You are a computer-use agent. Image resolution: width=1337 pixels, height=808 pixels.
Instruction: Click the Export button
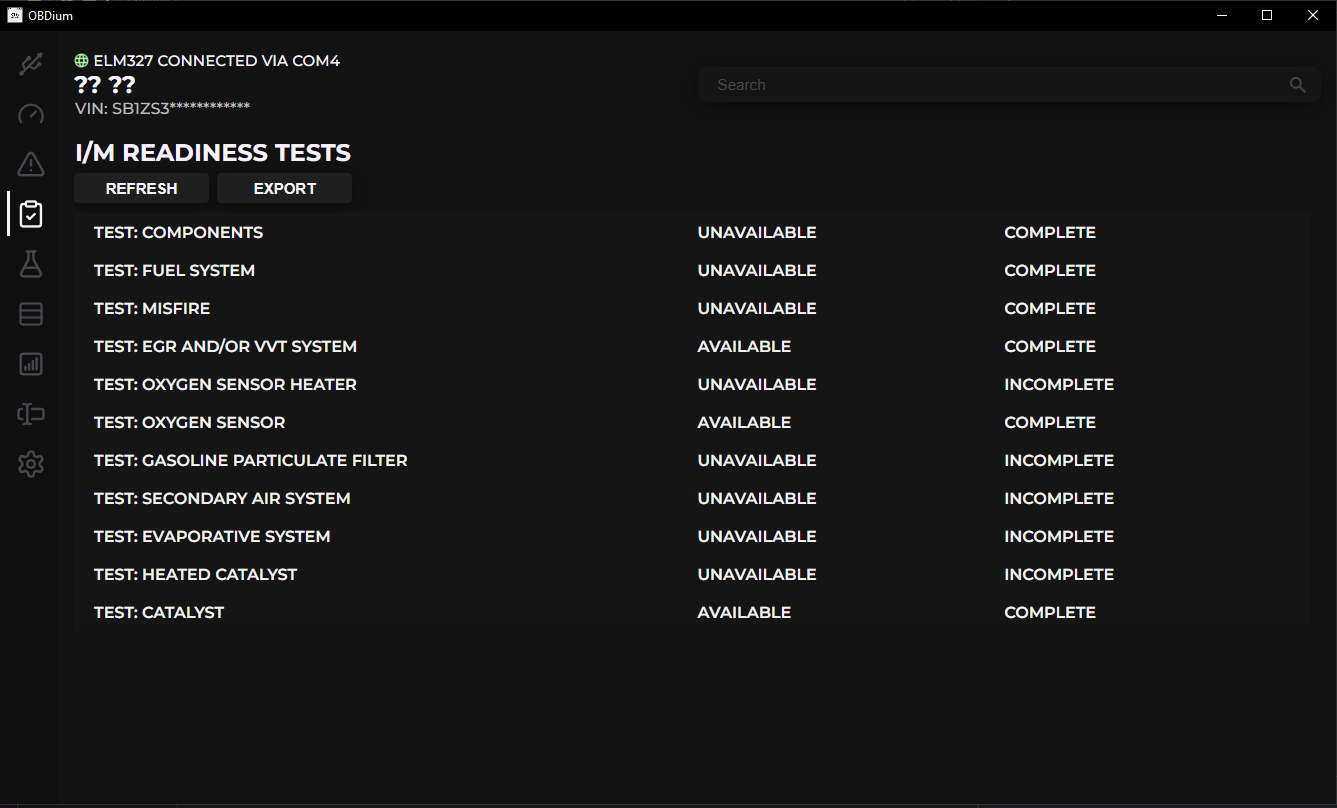[x=285, y=188]
